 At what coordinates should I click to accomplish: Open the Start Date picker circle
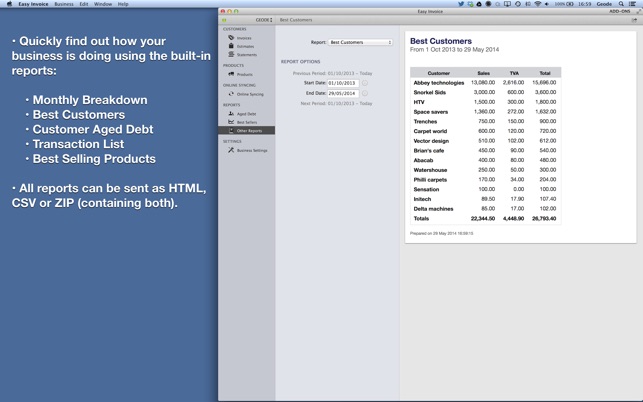(x=365, y=83)
